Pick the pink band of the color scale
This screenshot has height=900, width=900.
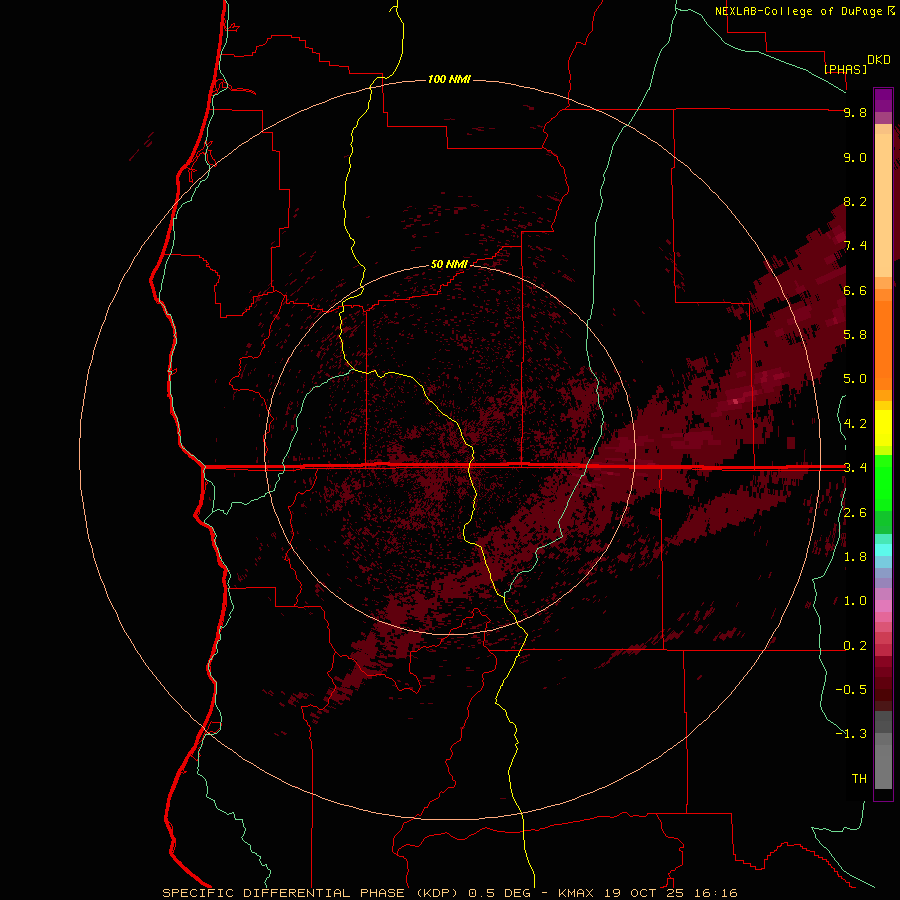point(883,606)
